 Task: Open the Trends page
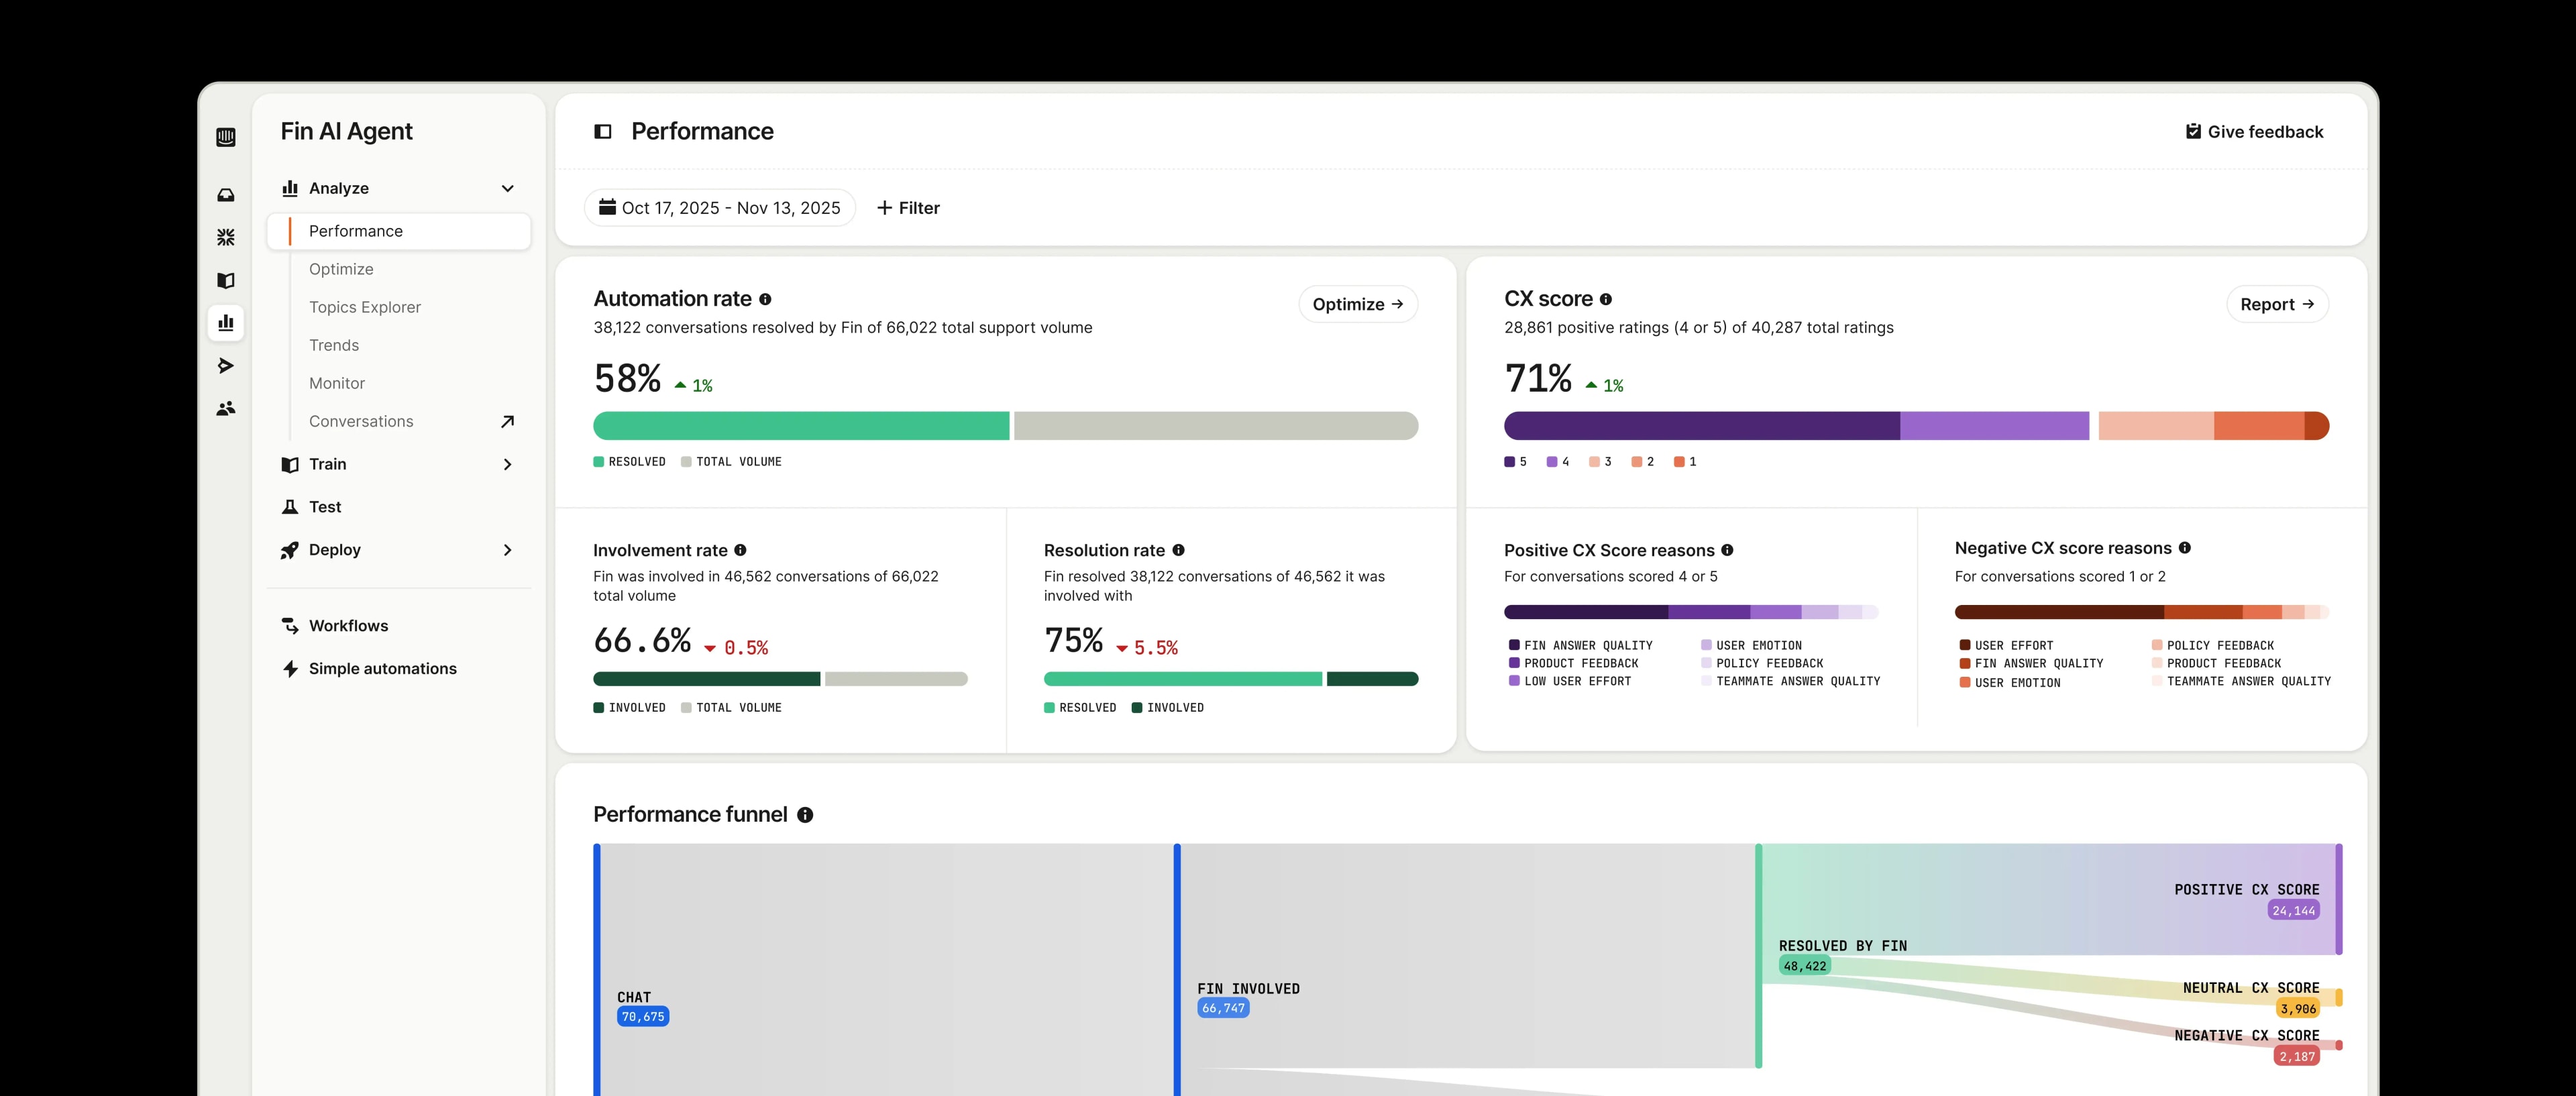(334, 344)
